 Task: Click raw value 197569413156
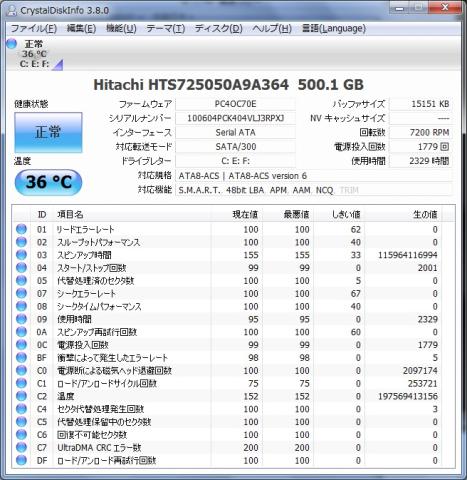407,396
